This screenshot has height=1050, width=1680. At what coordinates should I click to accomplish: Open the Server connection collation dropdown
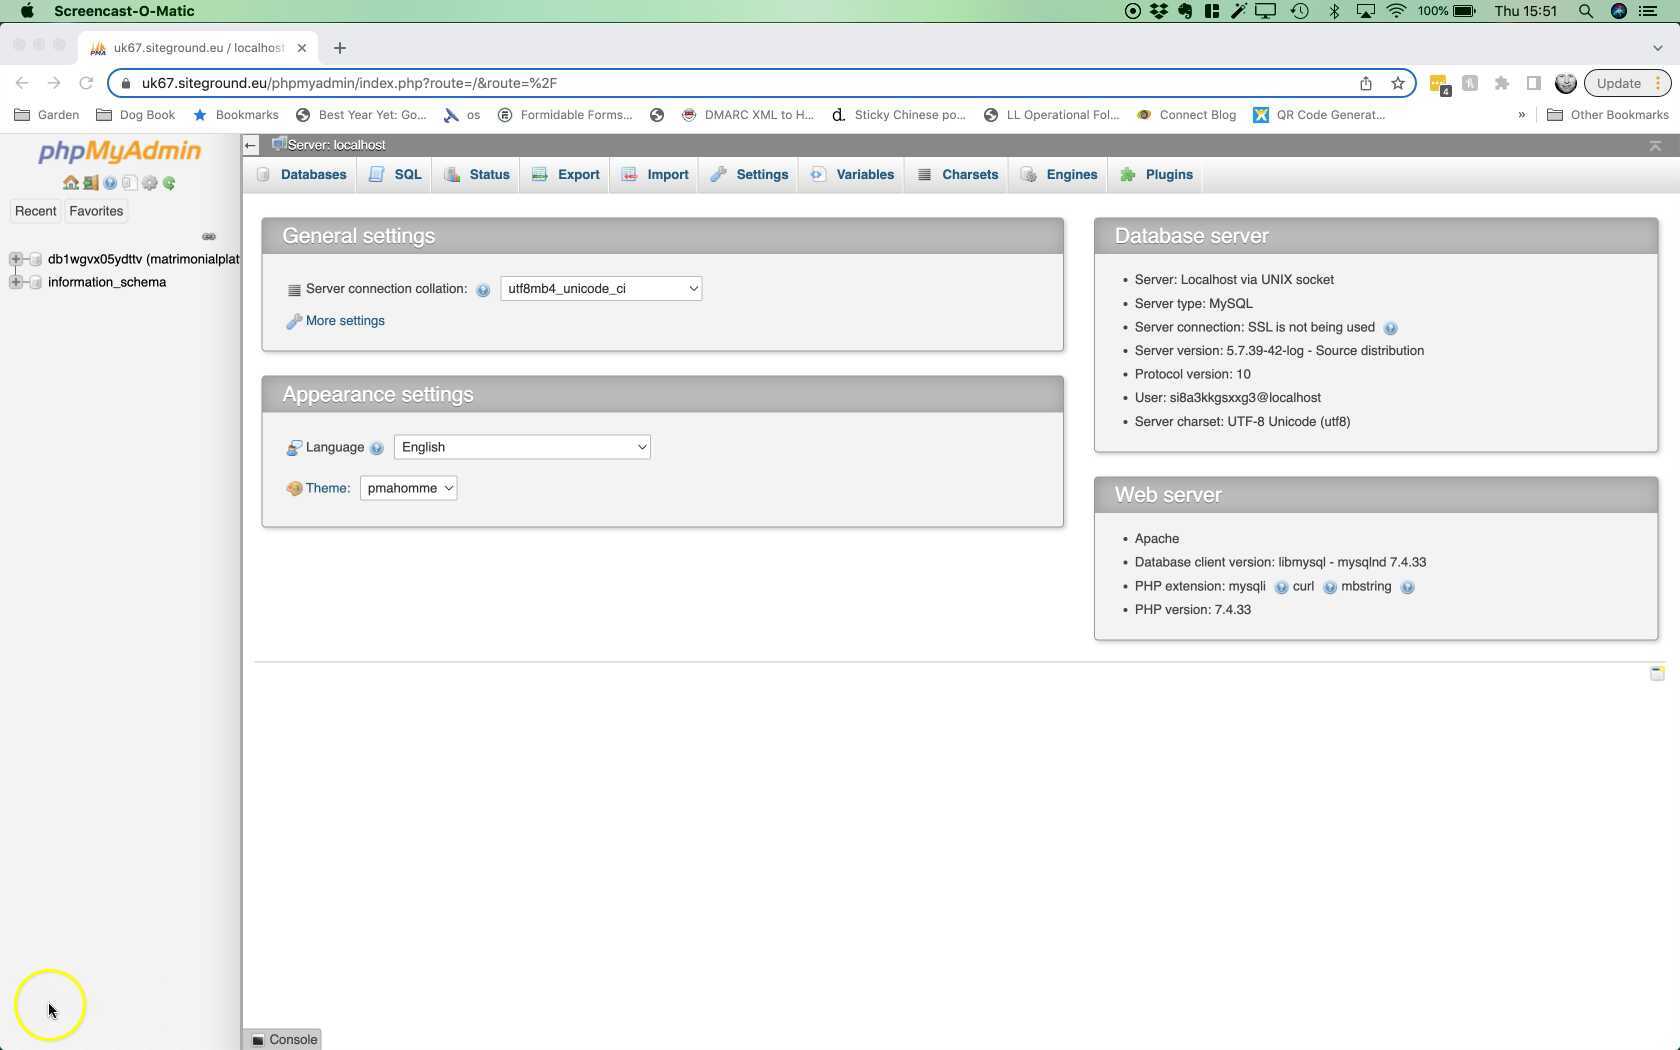[600, 288]
